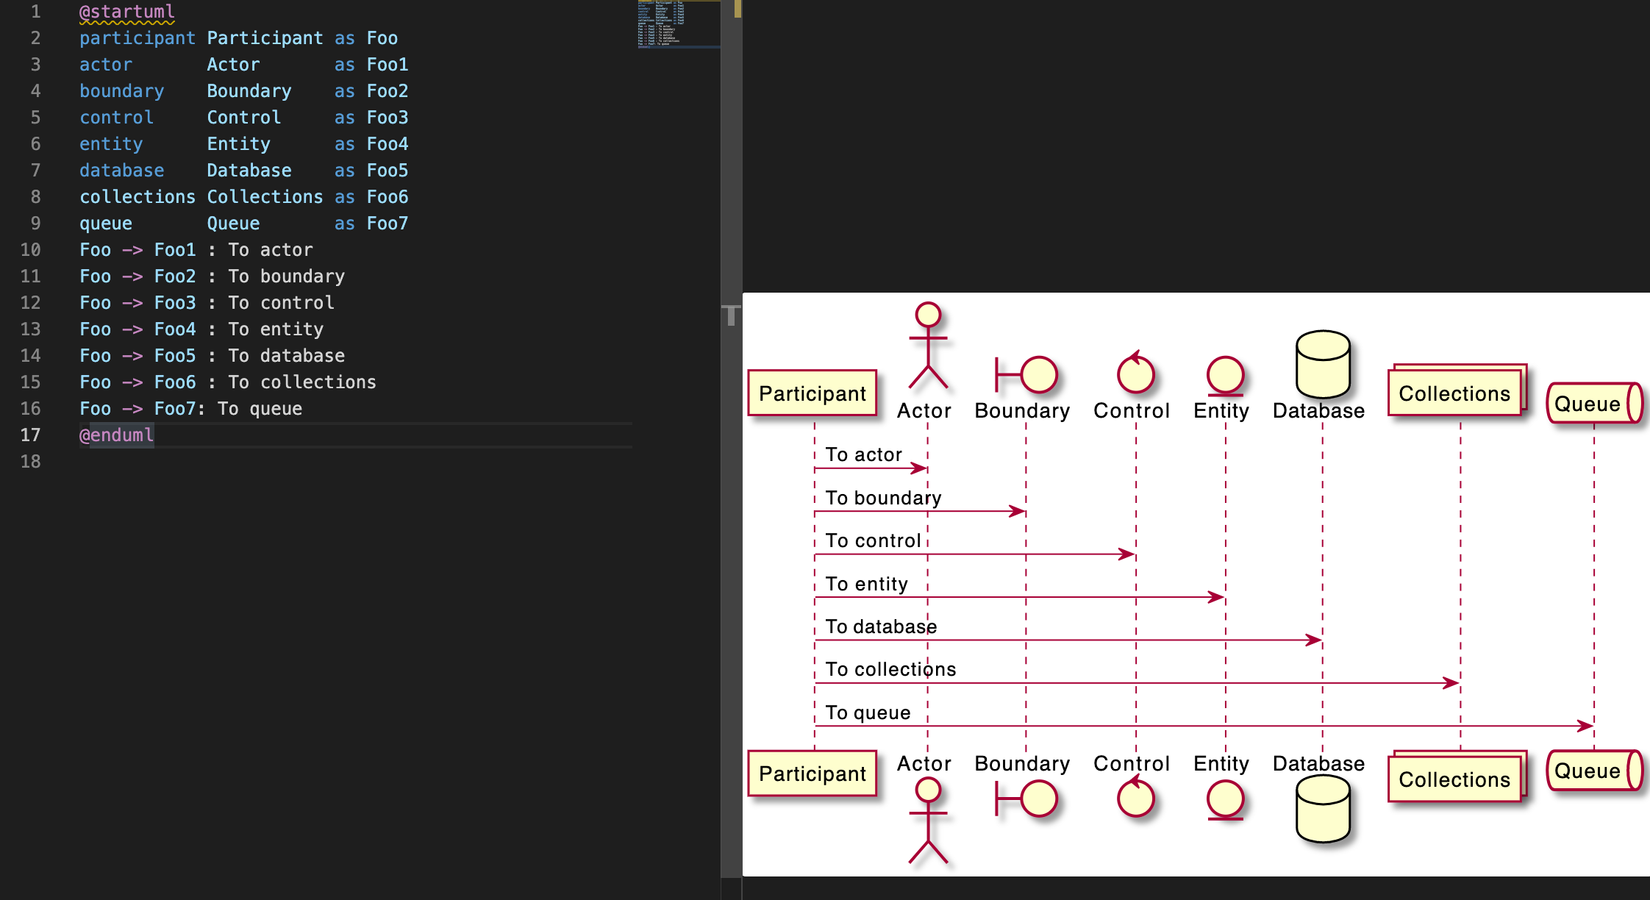Click 'To collections' text on line 15
This screenshot has width=1650, height=900.
coord(302,382)
